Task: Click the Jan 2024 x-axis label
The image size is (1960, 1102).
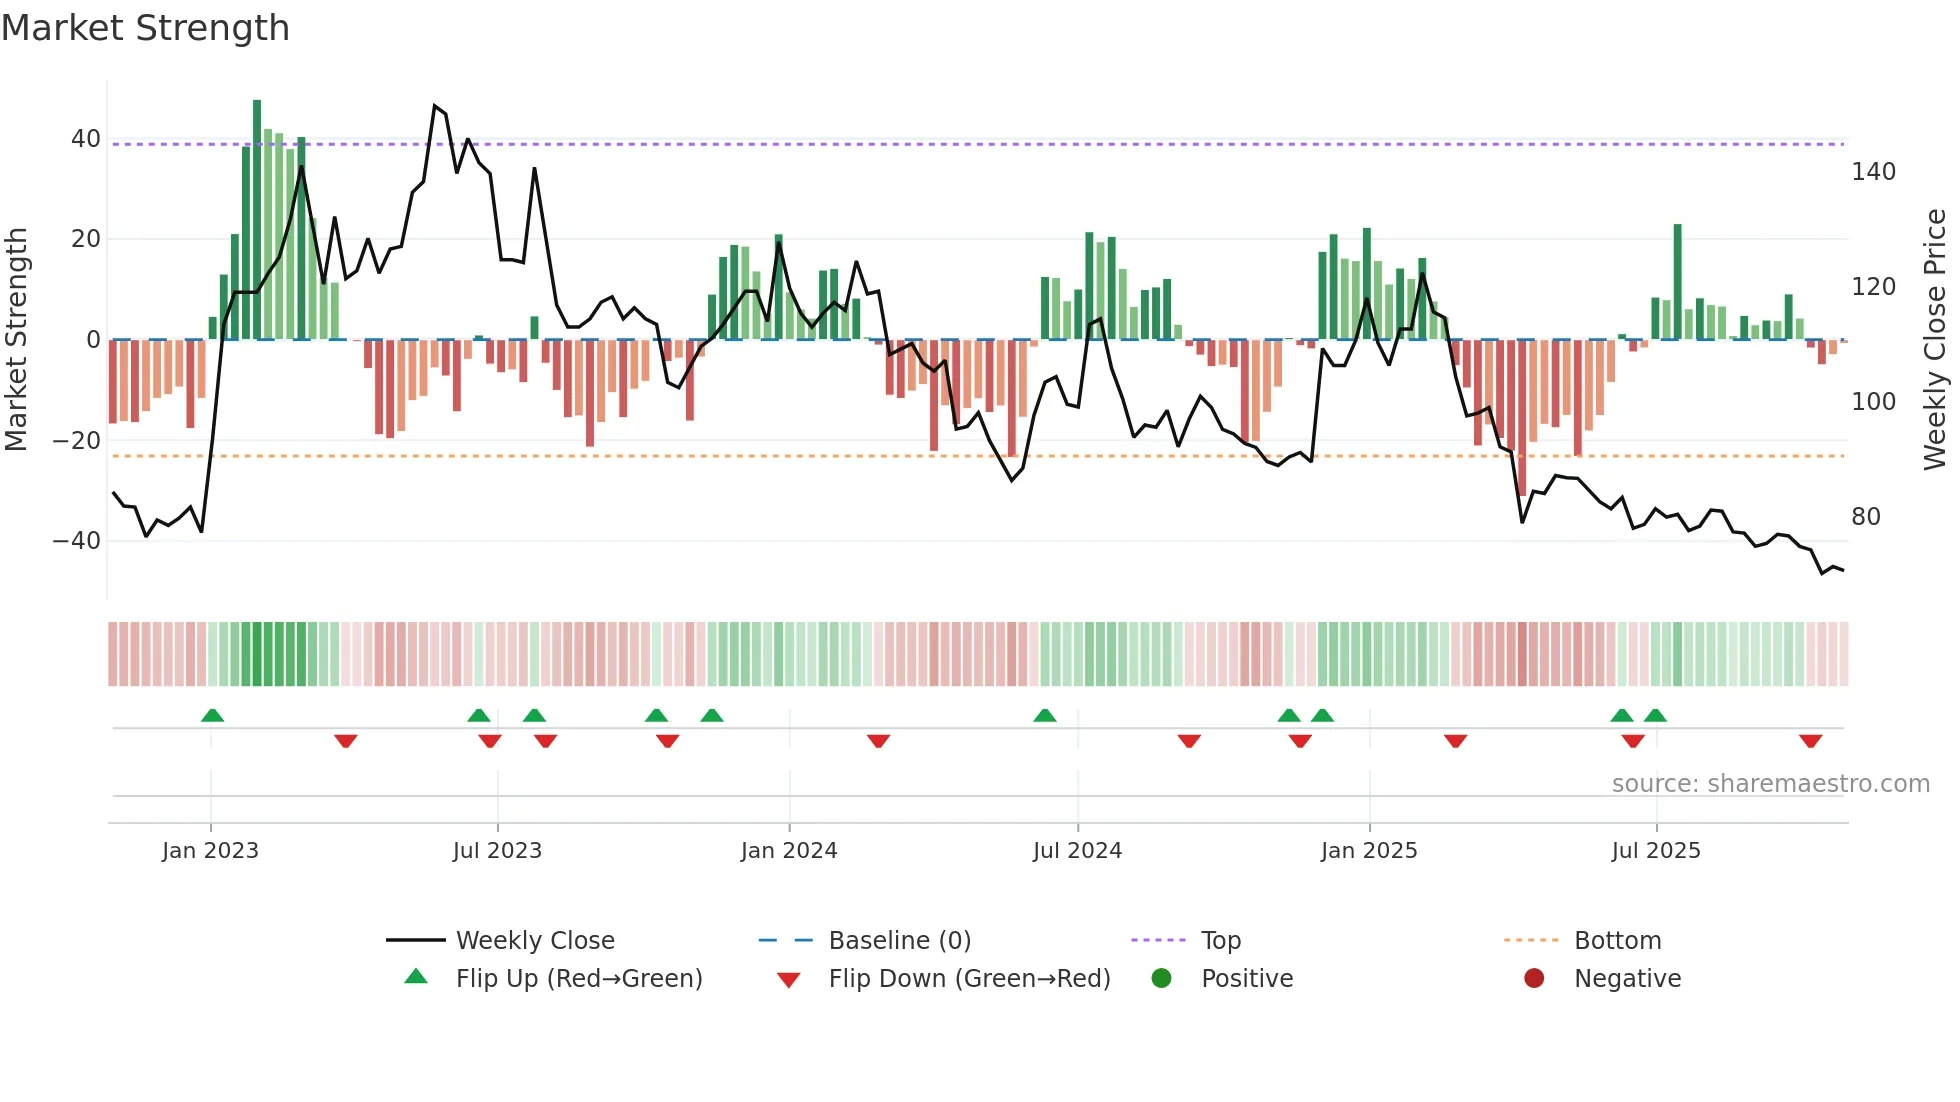Action: click(789, 851)
